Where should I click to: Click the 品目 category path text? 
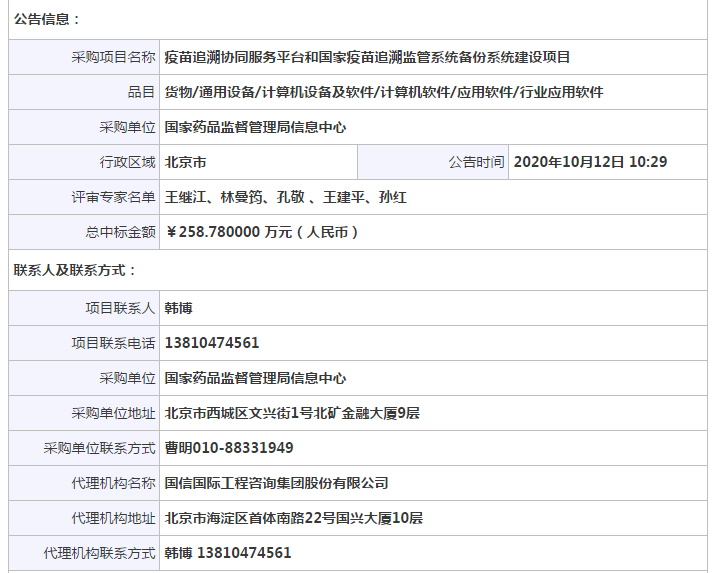point(384,92)
